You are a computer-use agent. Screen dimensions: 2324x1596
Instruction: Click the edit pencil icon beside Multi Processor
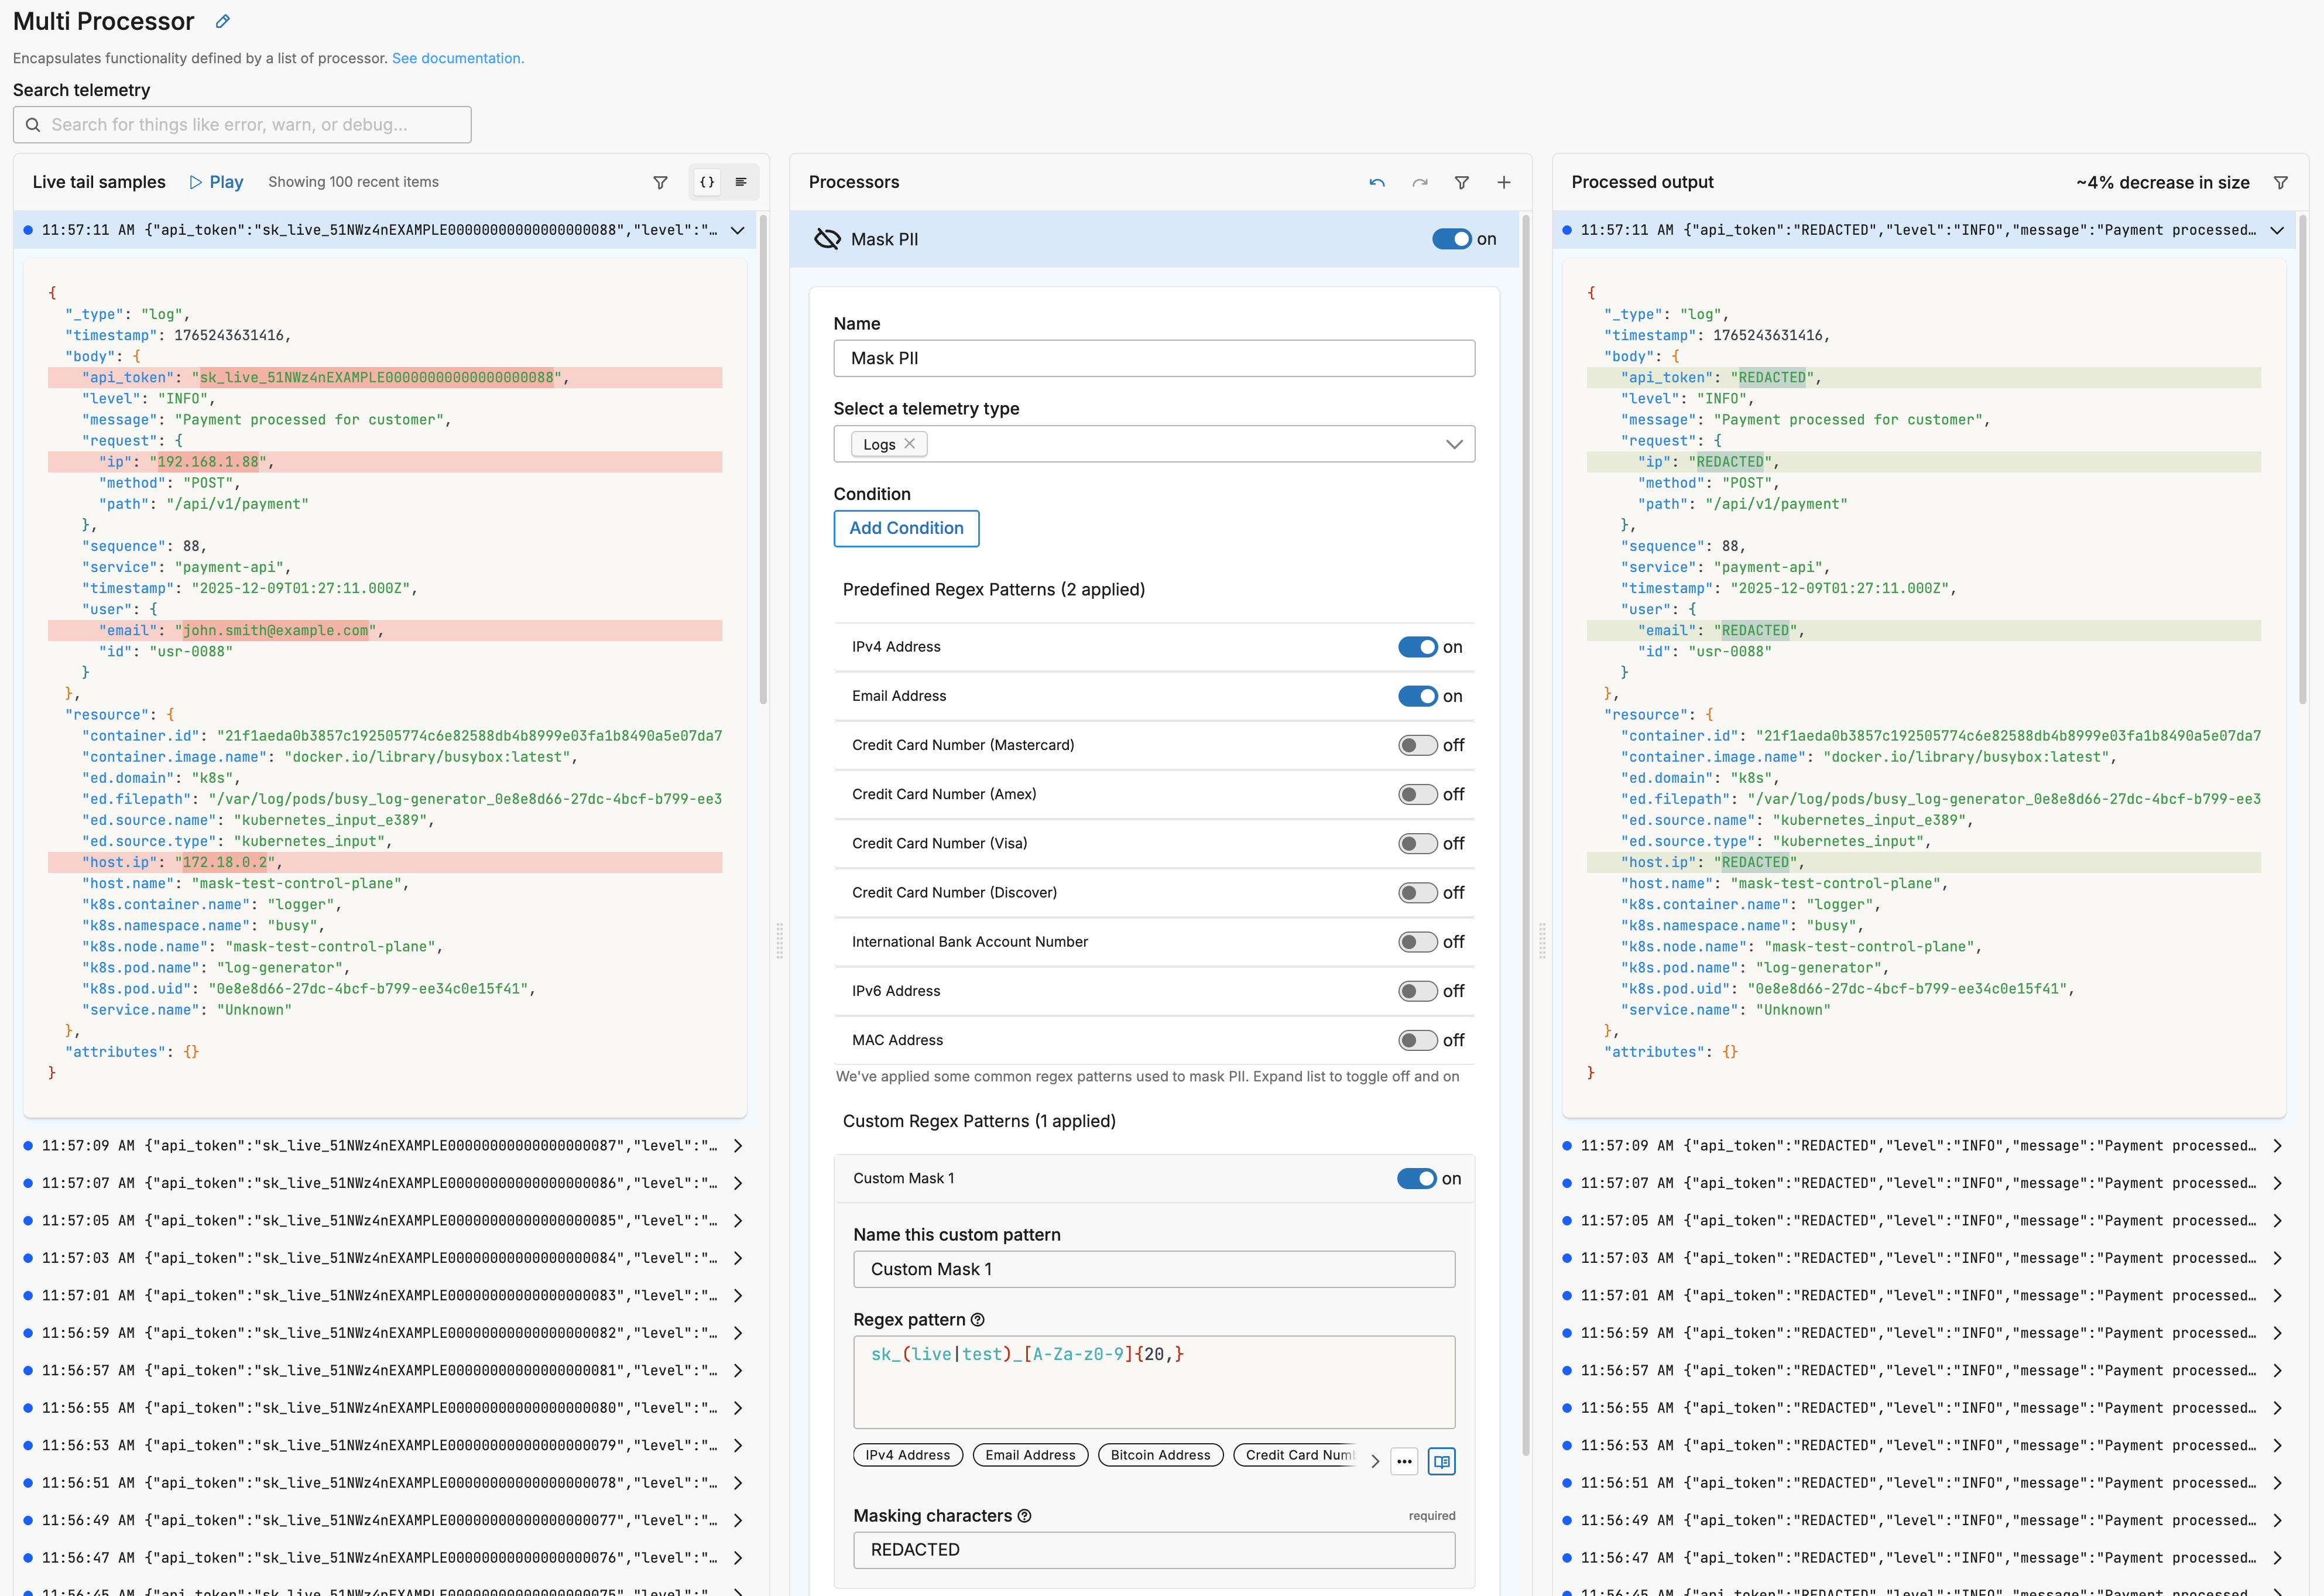click(x=223, y=21)
